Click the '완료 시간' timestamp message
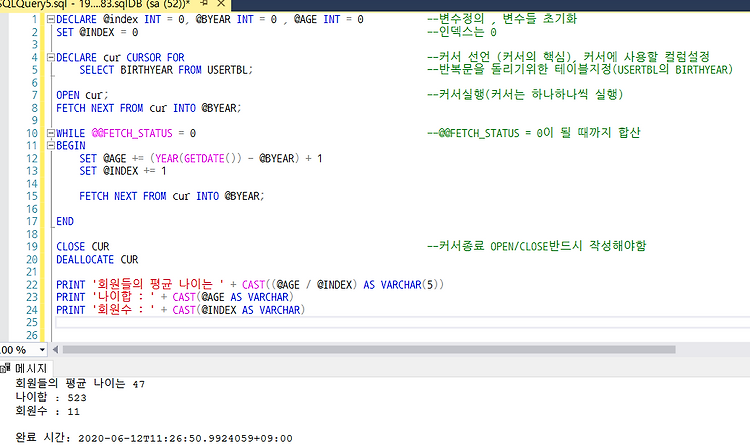Viewport: 750px width, 448px height. point(154,438)
